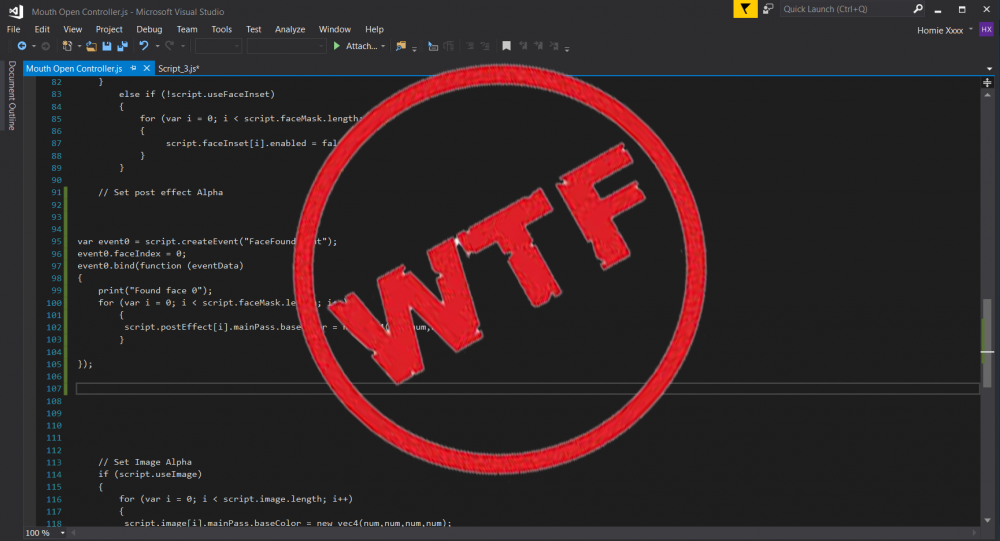Click the Undo icon in toolbar
Image resolution: width=1000 pixels, height=541 pixels.
pyautogui.click(x=144, y=46)
